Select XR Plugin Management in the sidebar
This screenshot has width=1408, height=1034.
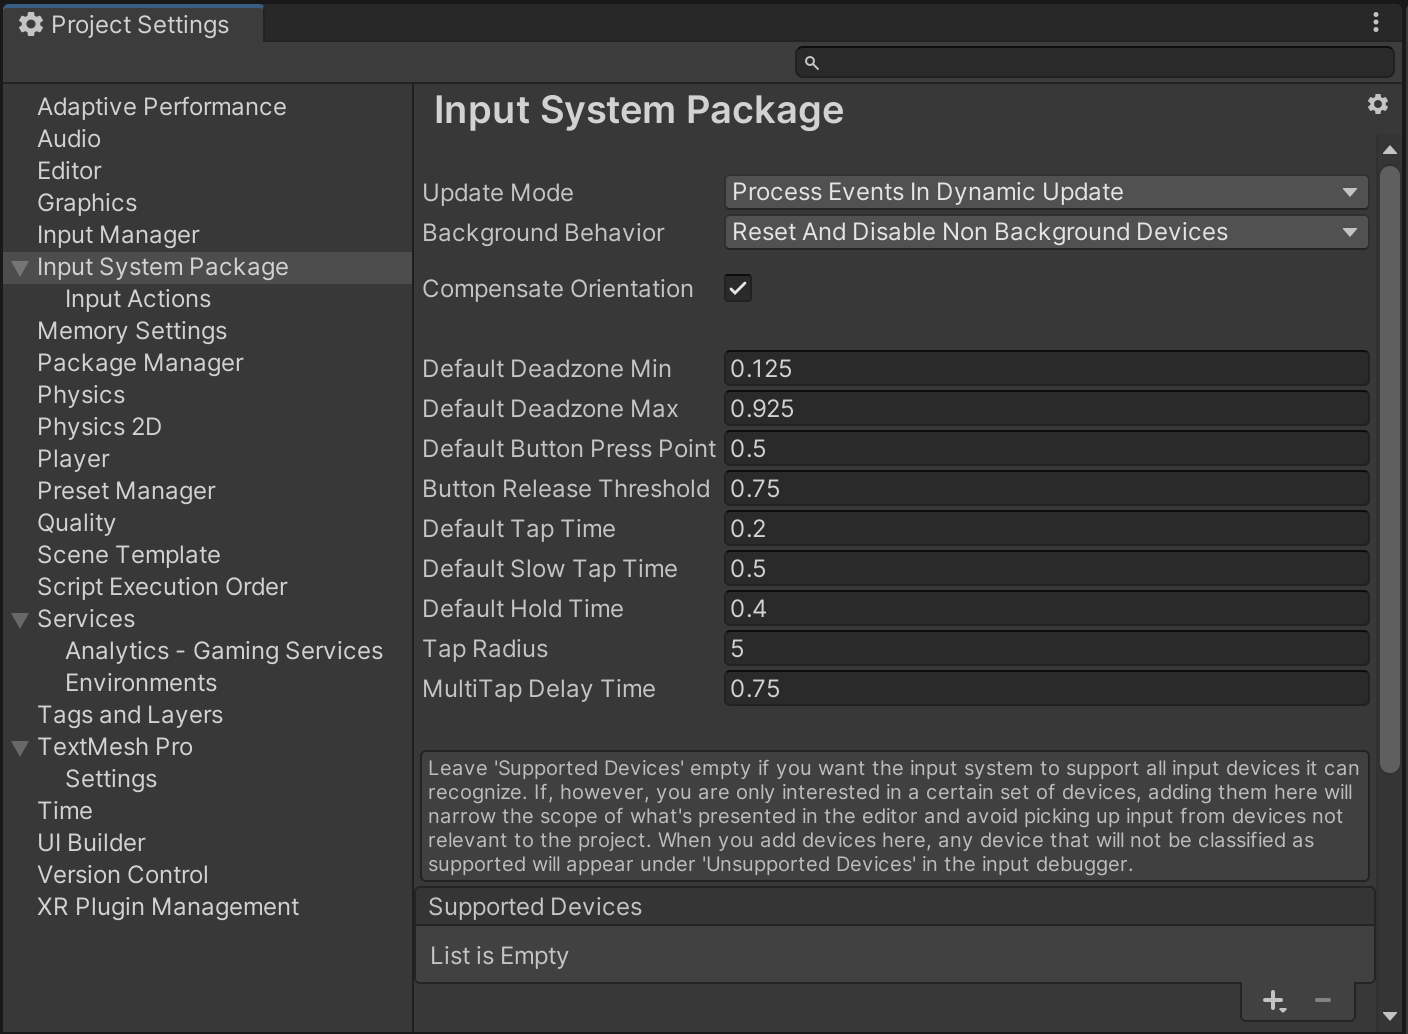point(167,906)
